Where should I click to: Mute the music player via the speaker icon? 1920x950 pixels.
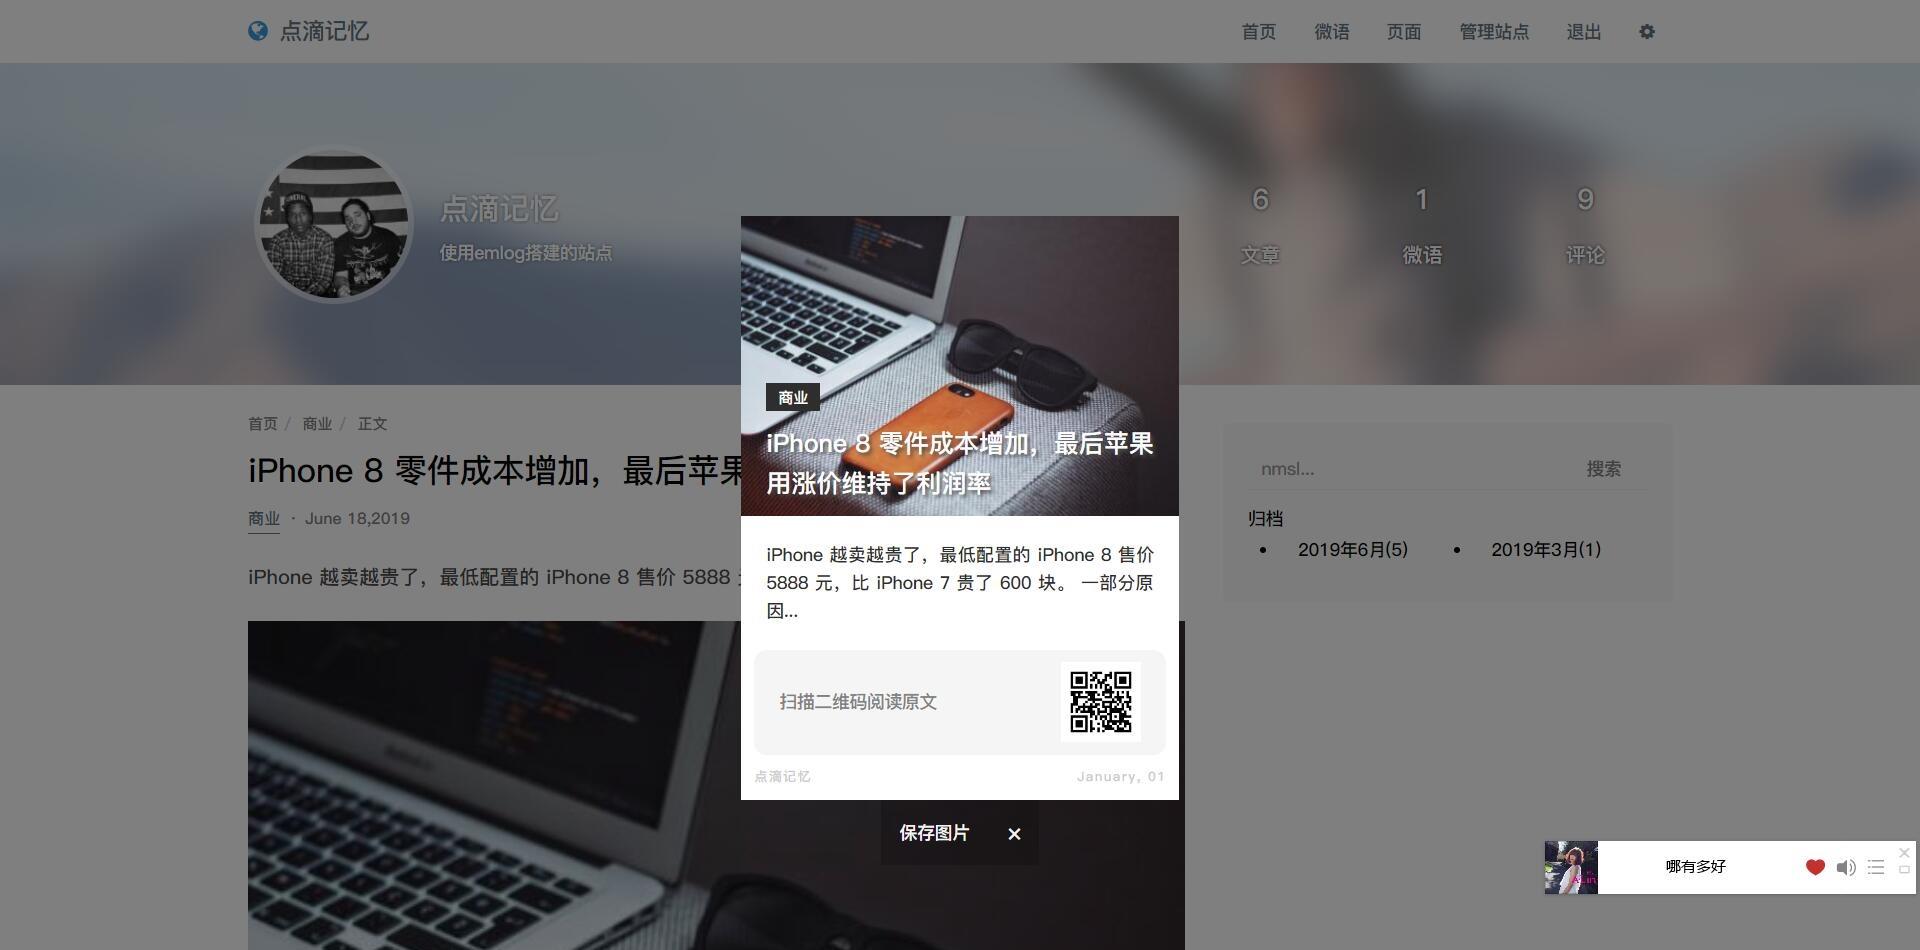[1846, 867]
